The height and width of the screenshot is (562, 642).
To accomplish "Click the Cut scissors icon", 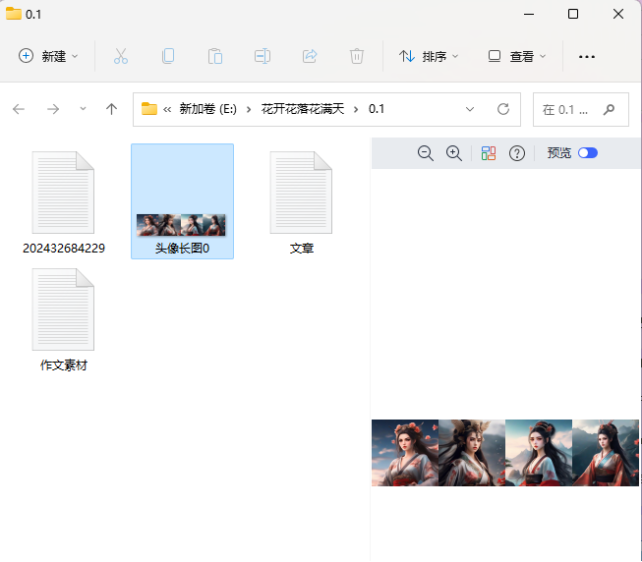I will click(x=121, y=56).
